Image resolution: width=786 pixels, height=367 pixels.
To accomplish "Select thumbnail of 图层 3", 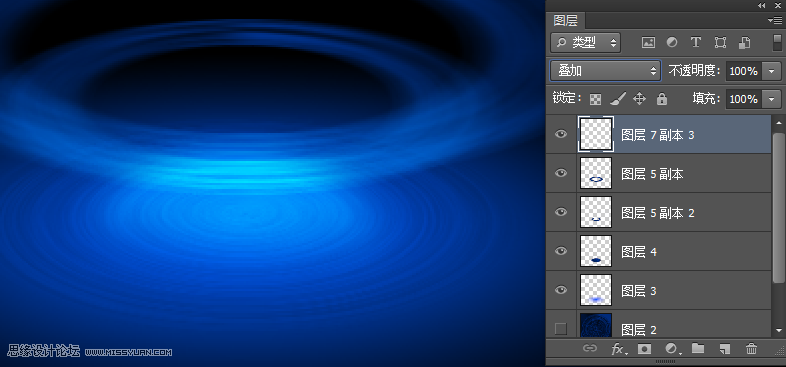I will pos(596,290).
